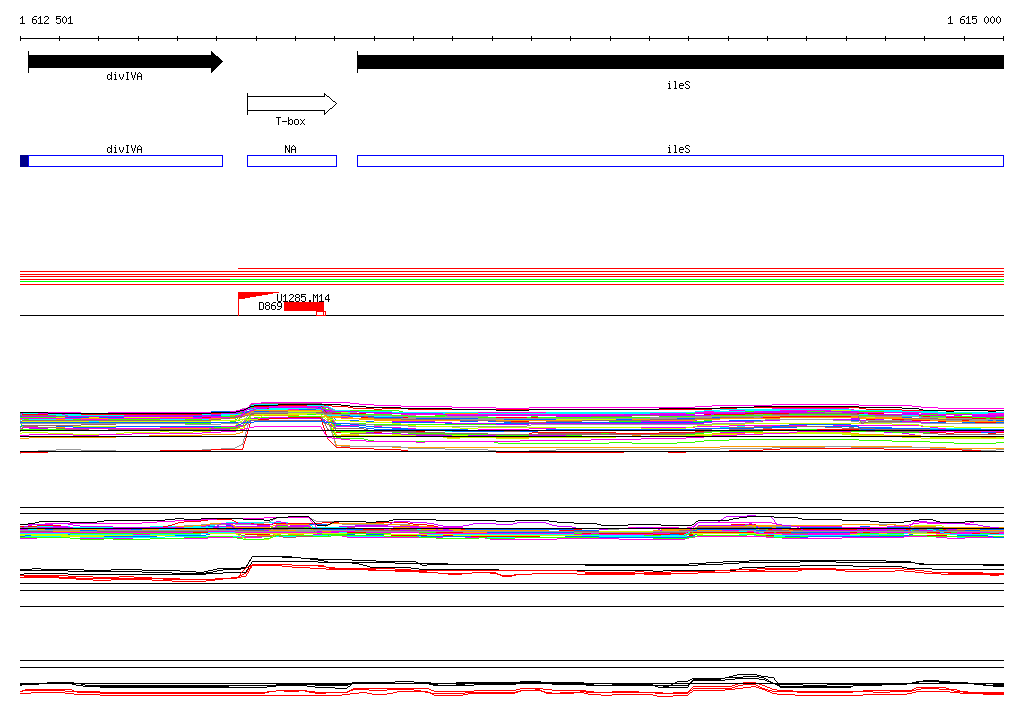Viewport: 1024px width, 714px height.
Task: Select the white T-box arrow feature
Action: [x=292, y=104]
